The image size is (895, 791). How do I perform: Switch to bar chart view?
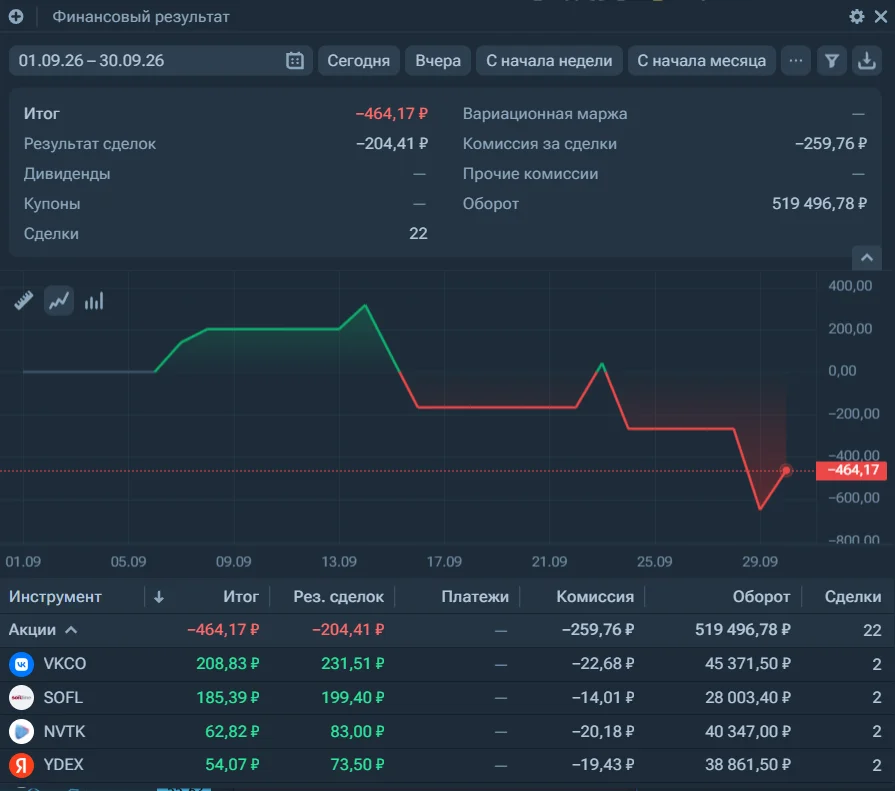point(94,301)
